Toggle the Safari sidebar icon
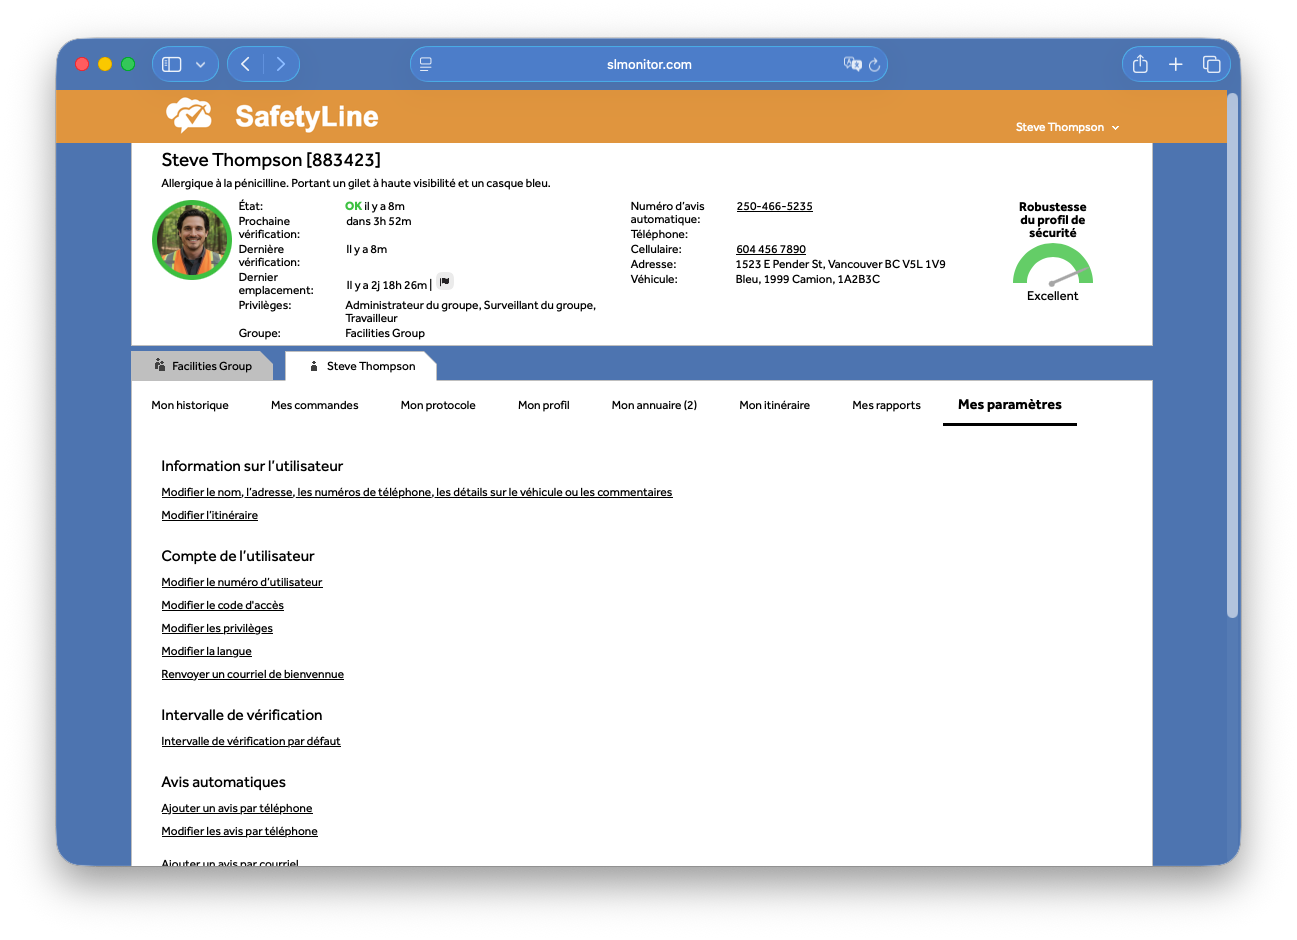 click(172, 64)
